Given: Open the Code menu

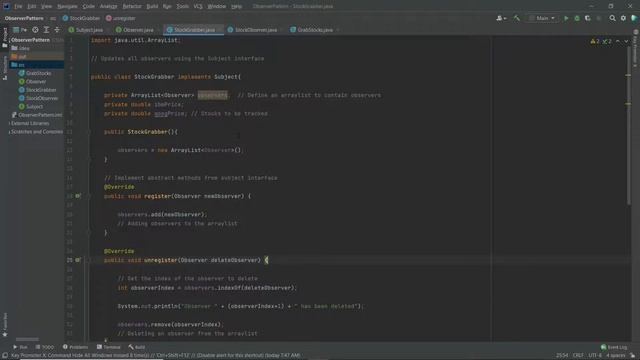Looking at the screenshot, I should (x=88, y=6).
